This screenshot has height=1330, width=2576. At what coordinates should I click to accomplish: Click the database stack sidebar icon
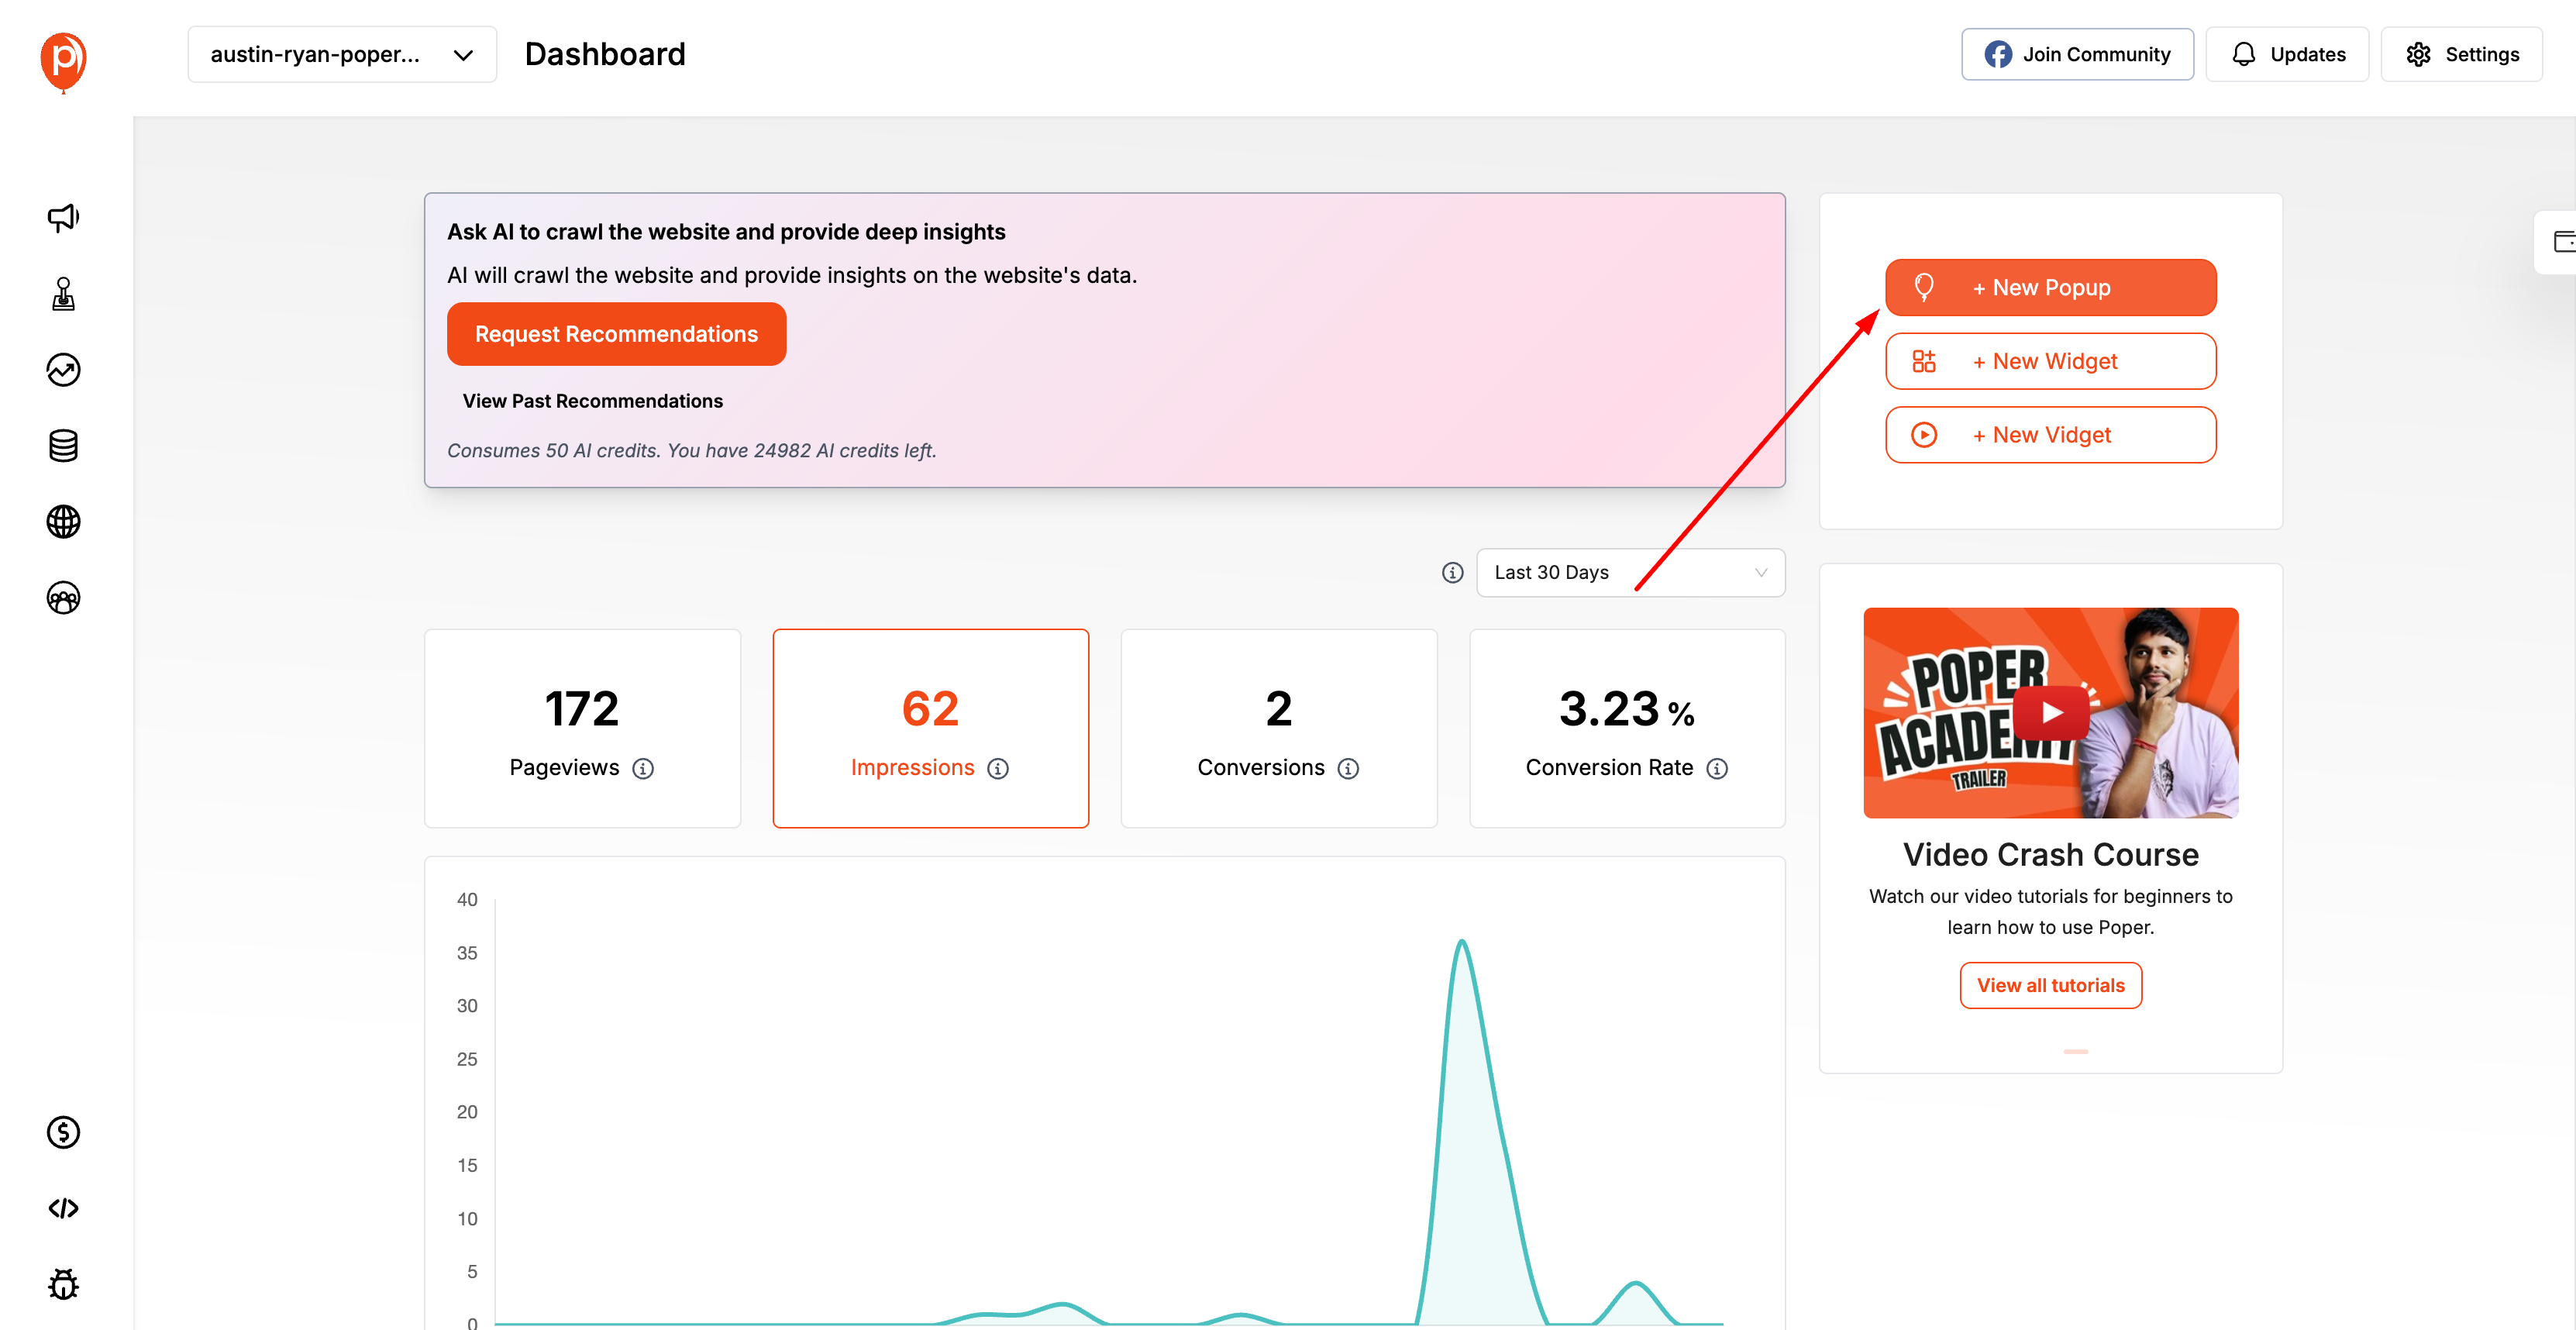(63, 446)
